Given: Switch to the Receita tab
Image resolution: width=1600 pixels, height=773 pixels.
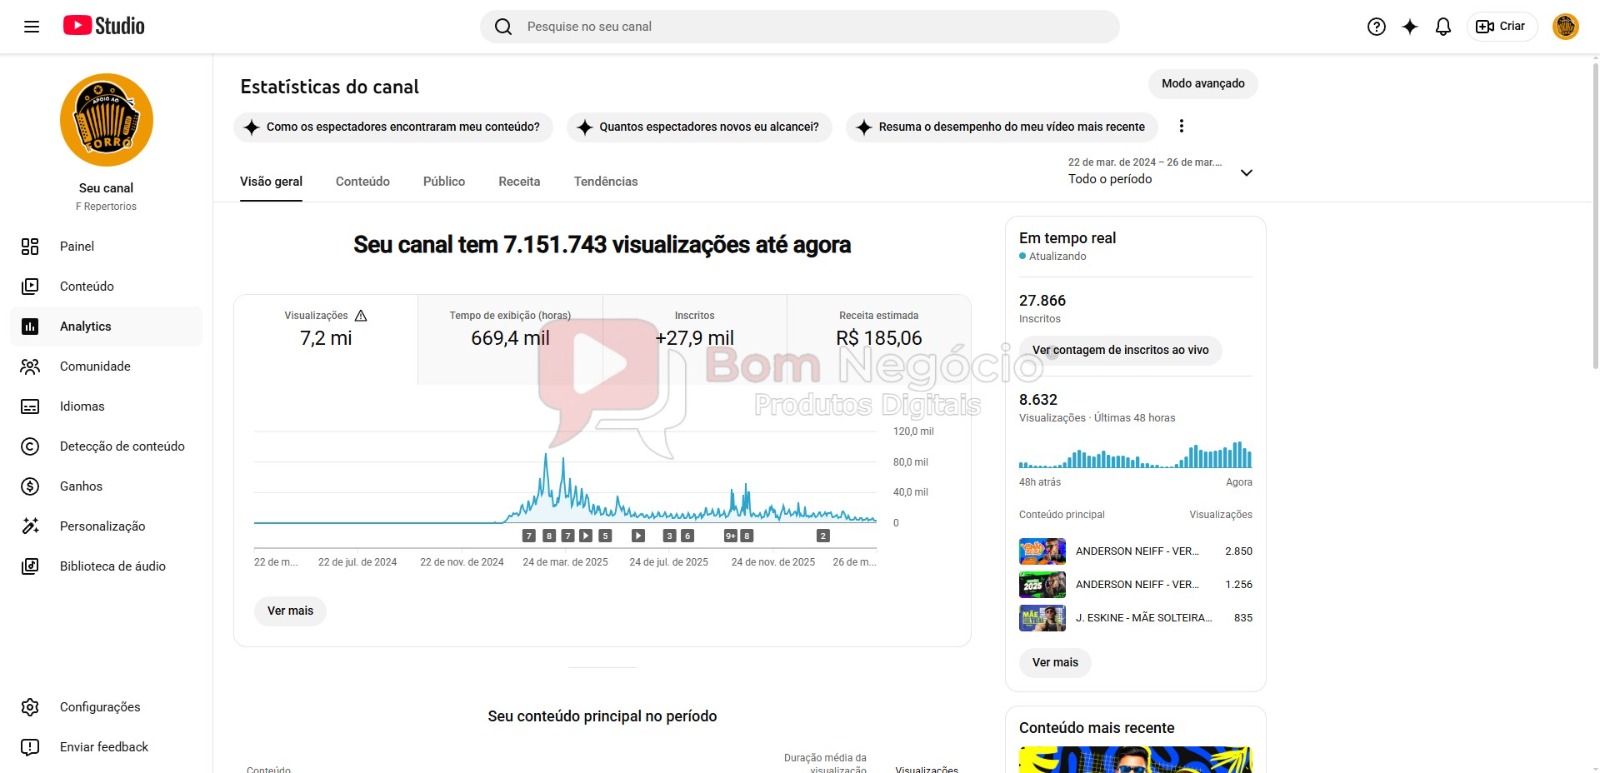Looking at the screenshot, I should click(519, 182).
